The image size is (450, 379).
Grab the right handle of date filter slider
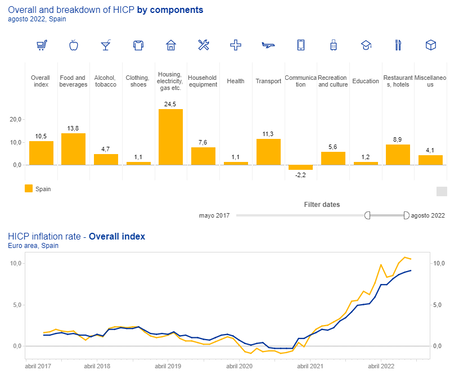point(406,215)
